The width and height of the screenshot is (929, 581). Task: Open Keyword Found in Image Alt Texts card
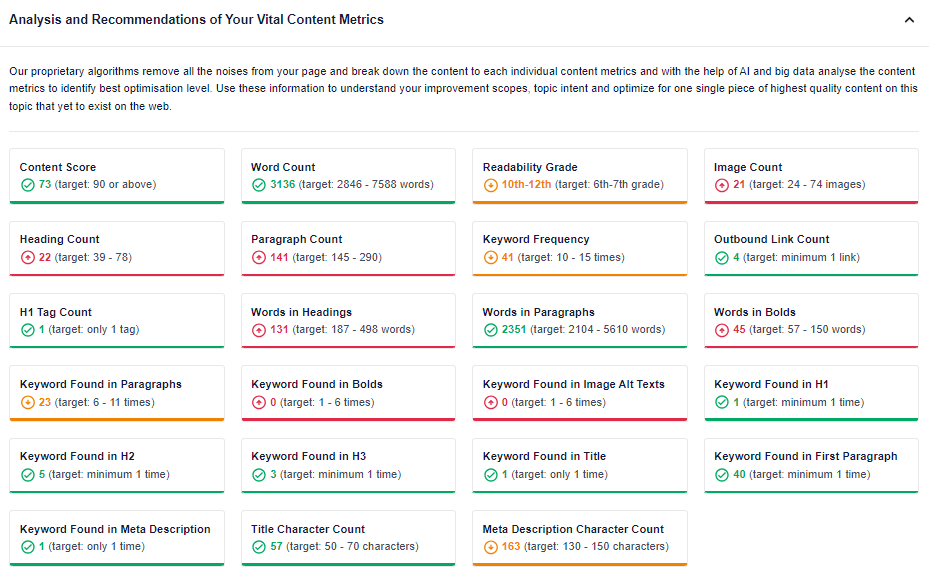(580, 393)
